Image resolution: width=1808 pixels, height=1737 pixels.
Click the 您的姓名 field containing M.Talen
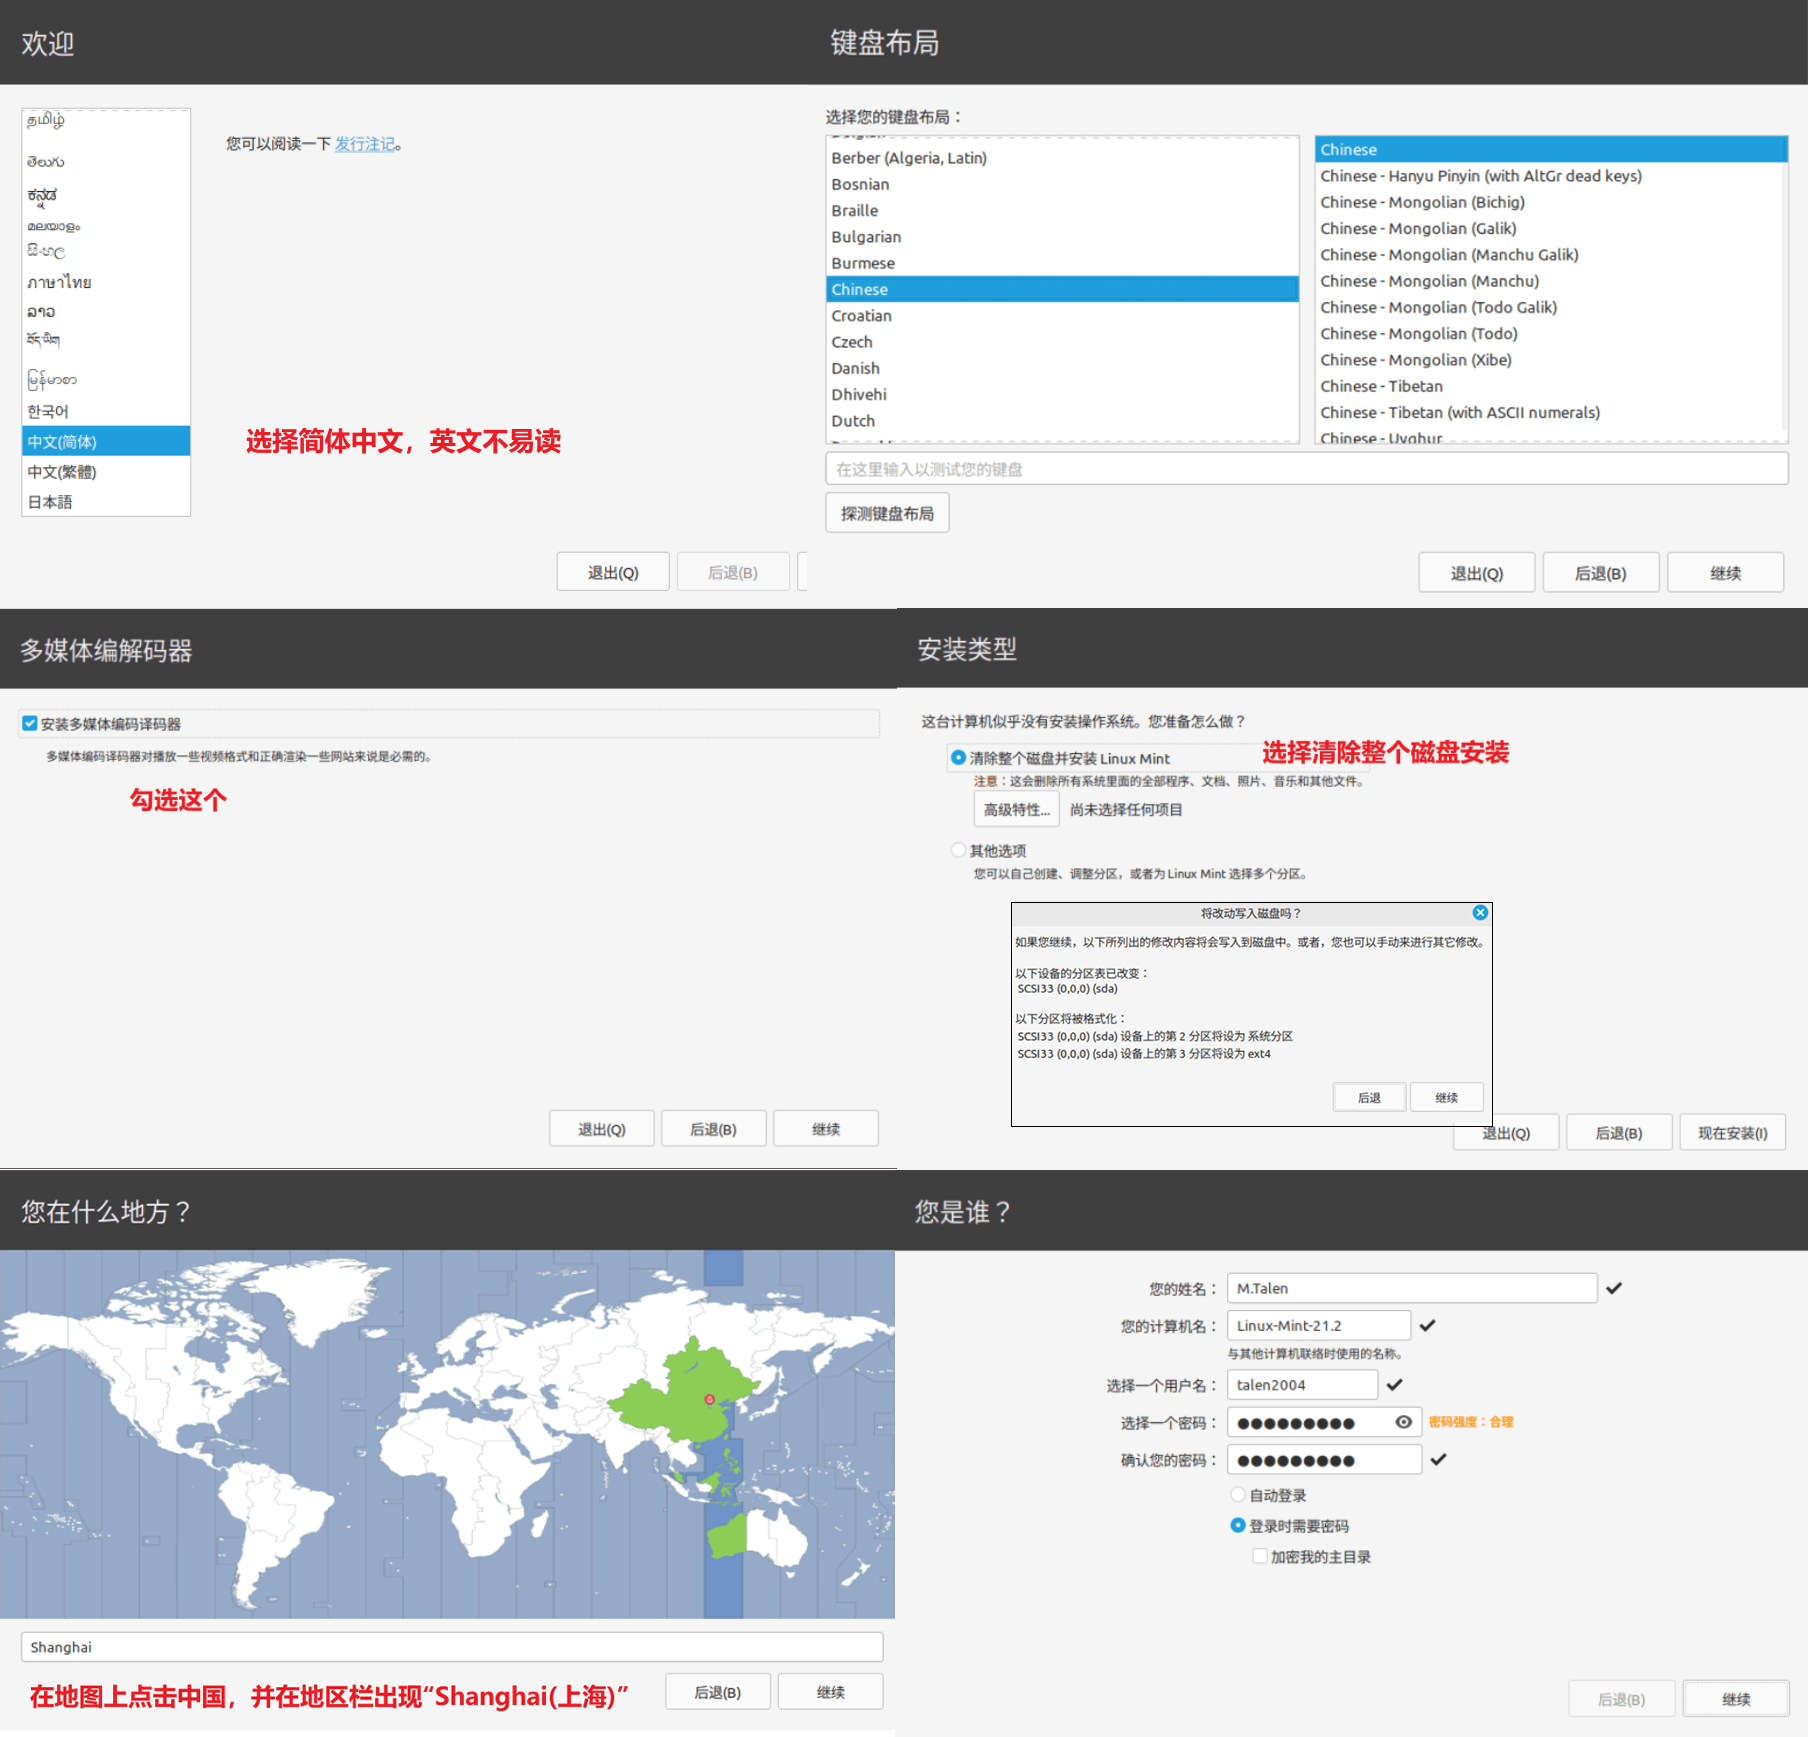click(x=1411, y=1288)
